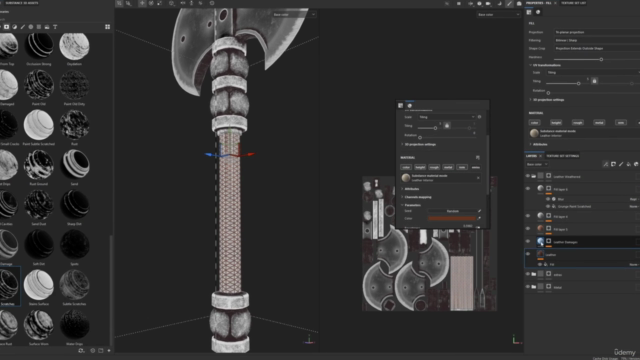Open the Scale Tiling dropdown in Properties panel
The image size is (640, 360).
click(593, 73)
